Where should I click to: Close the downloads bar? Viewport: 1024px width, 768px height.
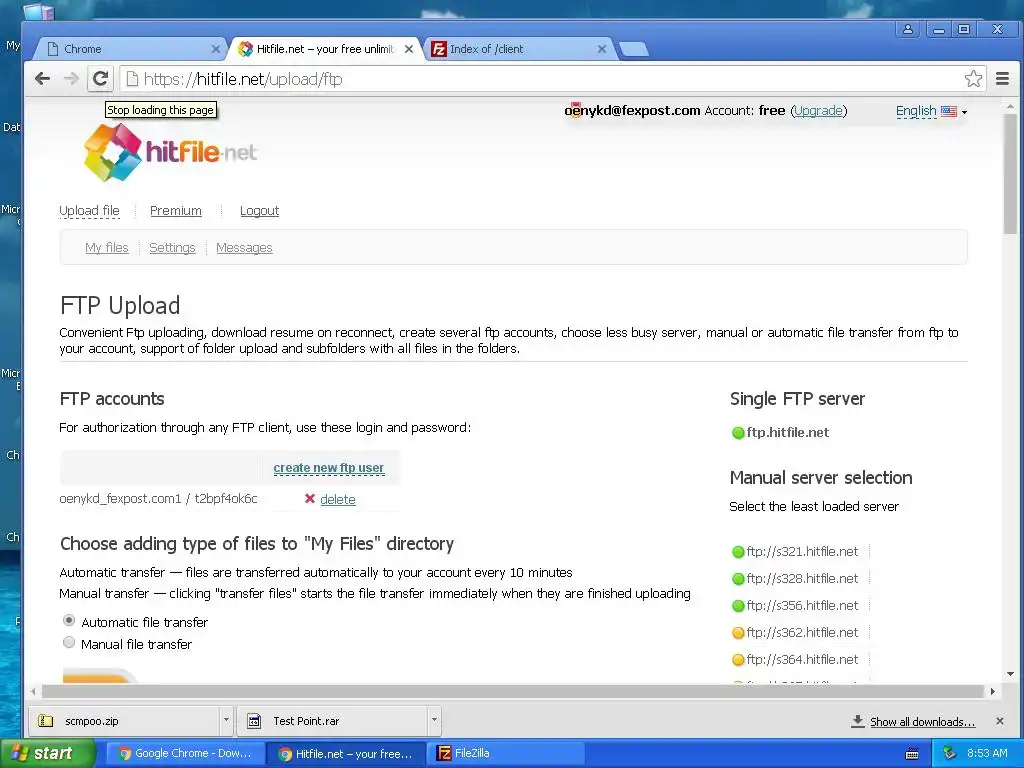[x=999, y=721]
